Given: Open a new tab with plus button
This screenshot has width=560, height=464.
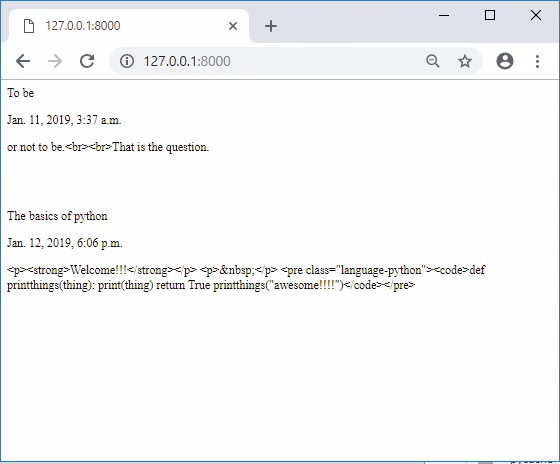Looking at the screenshot, I should click(271, 26).
